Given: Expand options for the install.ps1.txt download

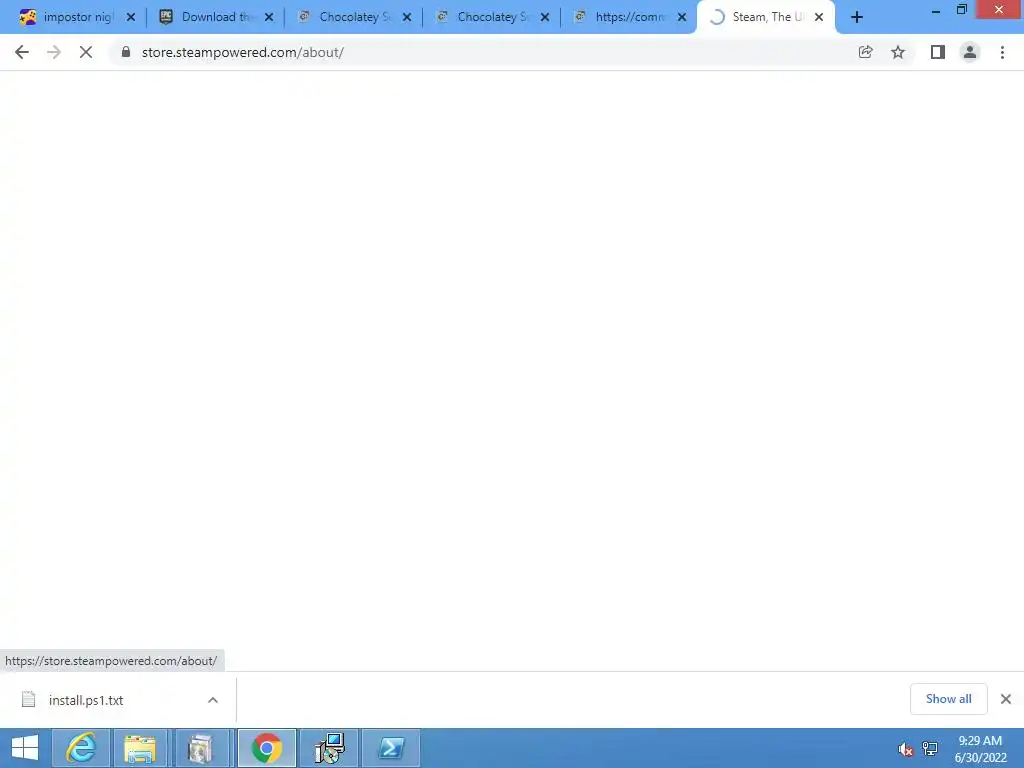Looking at the screenshot, I should 213,700.
